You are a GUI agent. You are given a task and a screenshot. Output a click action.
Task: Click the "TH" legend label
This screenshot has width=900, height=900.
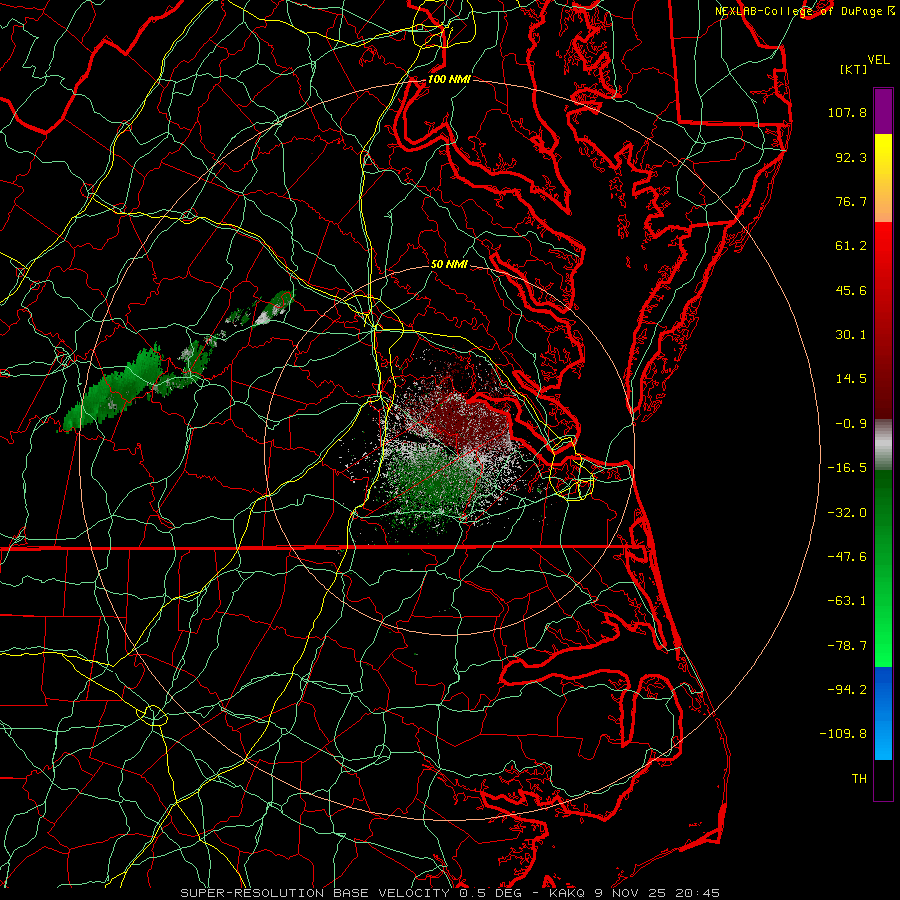coord(859,779)
